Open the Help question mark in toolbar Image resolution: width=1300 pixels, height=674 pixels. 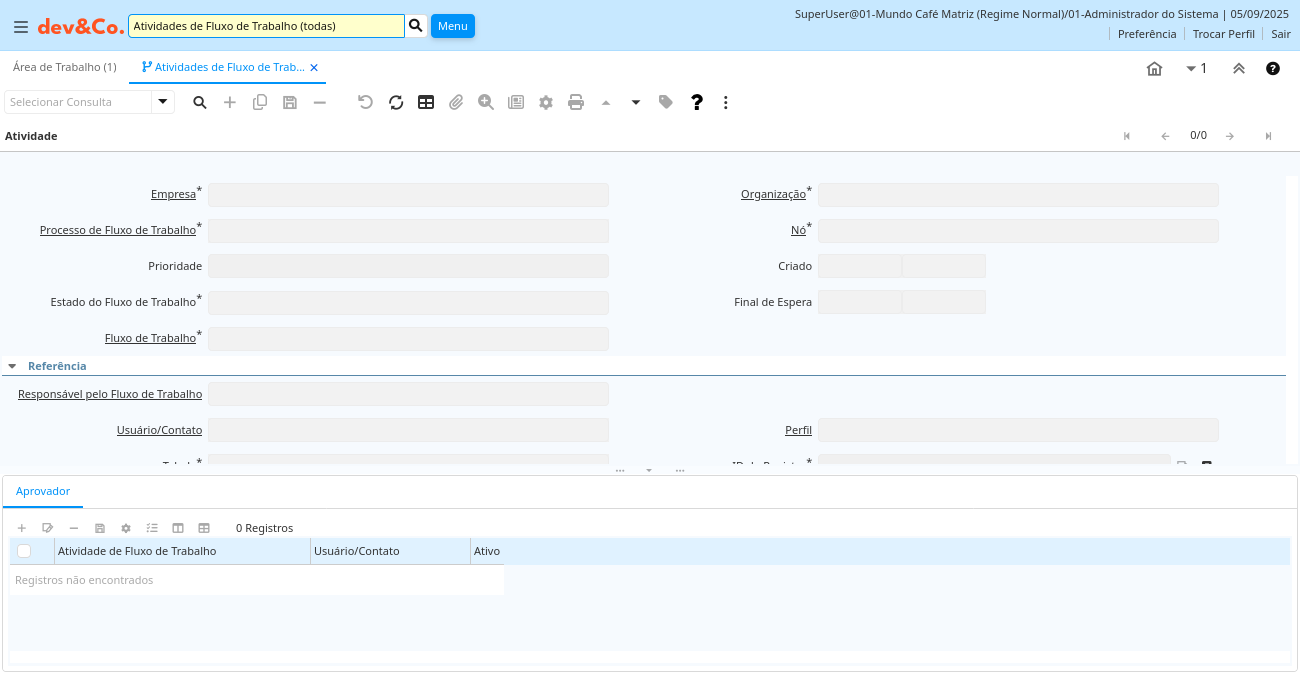point(697,102)
